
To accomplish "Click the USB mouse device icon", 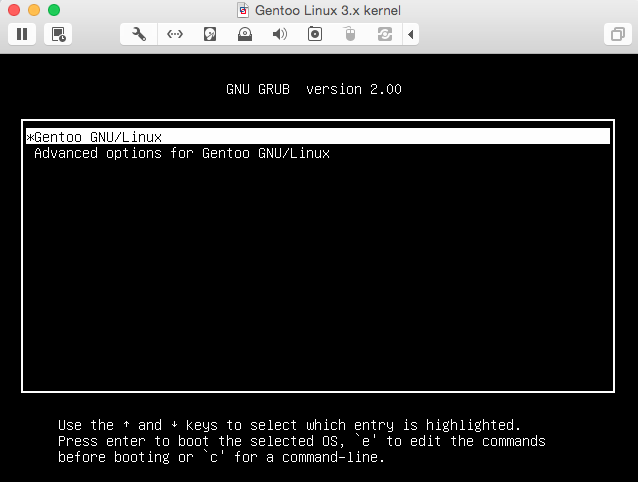I will point(350,34).
